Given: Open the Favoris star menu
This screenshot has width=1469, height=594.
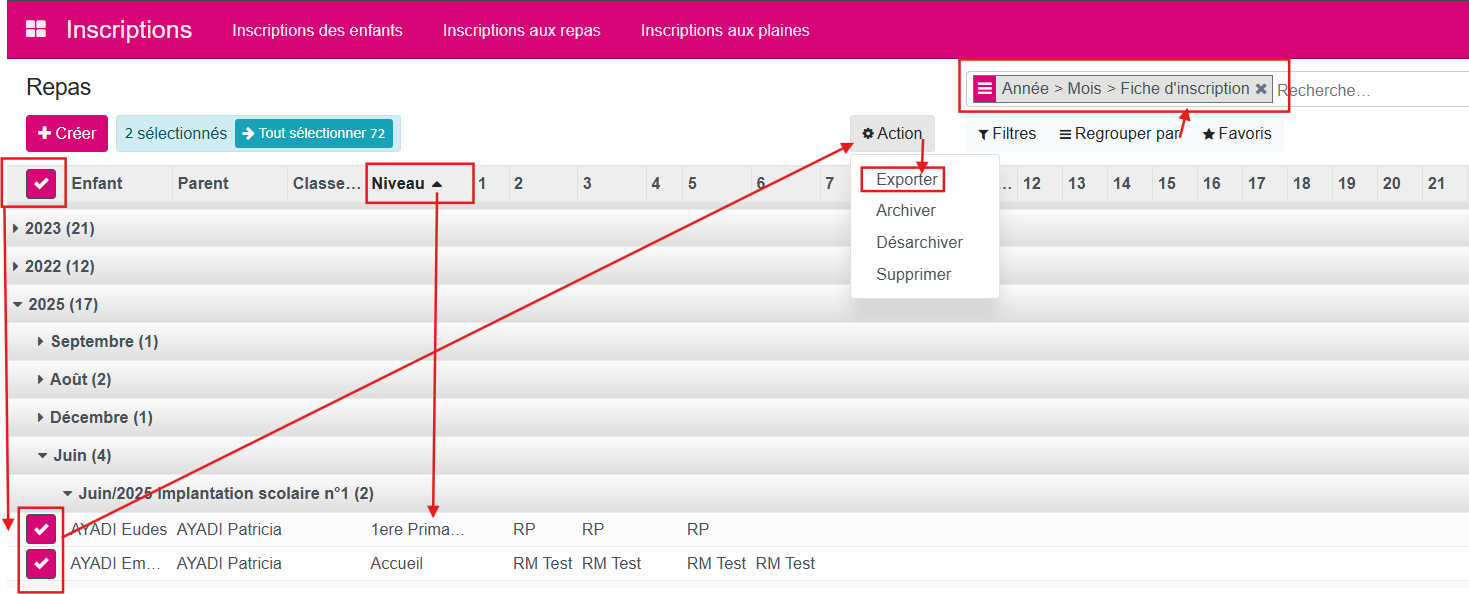Looking at the screenshot, I should pos(1237,134).
